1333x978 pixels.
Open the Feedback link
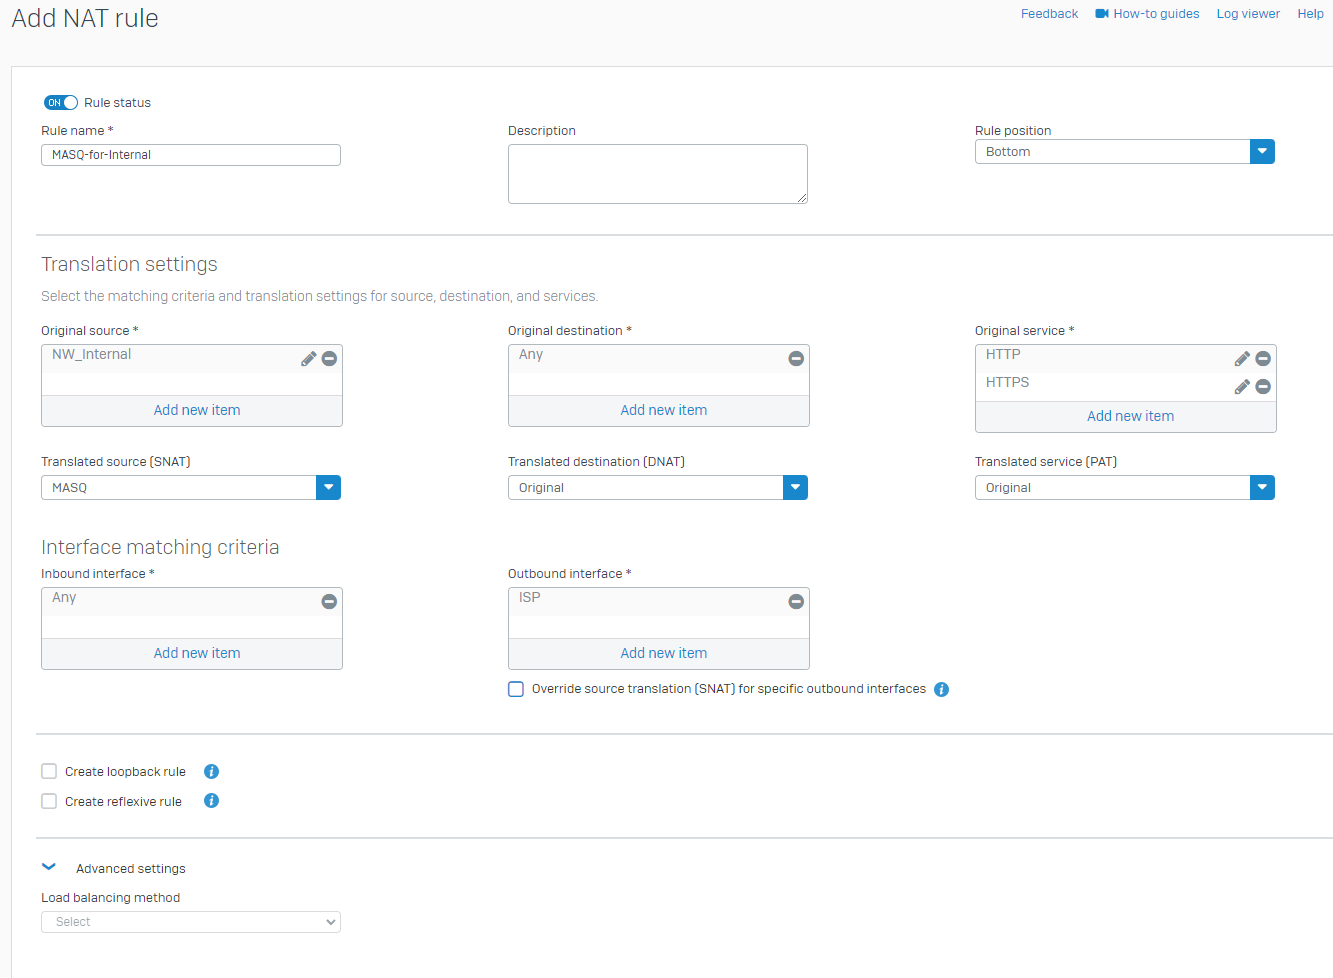1049,14
